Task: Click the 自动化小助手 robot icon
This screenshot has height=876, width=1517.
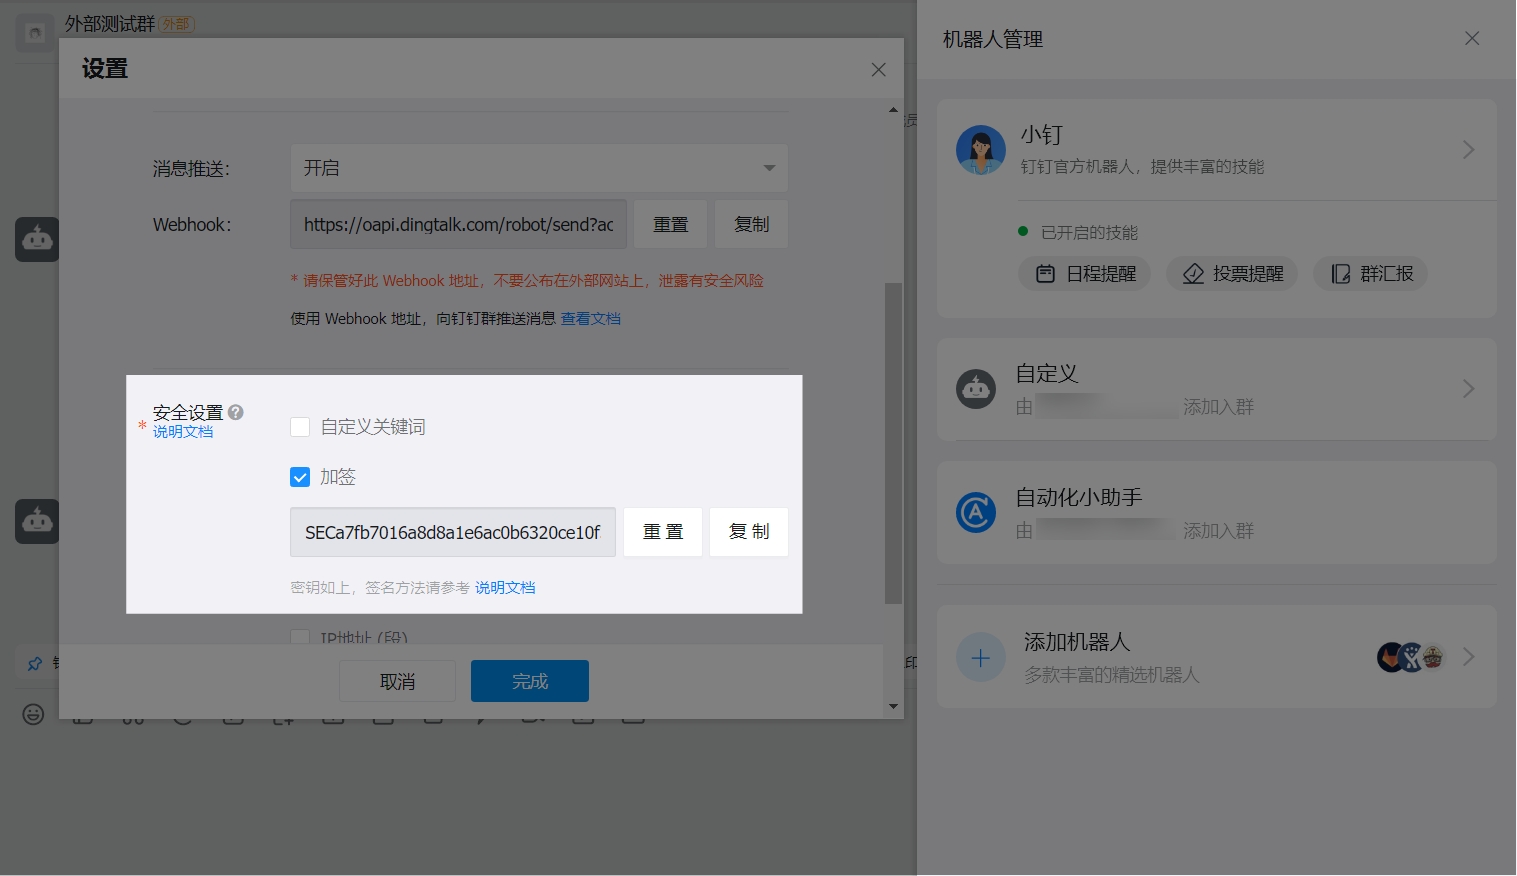Action: [x=976, y=513]
